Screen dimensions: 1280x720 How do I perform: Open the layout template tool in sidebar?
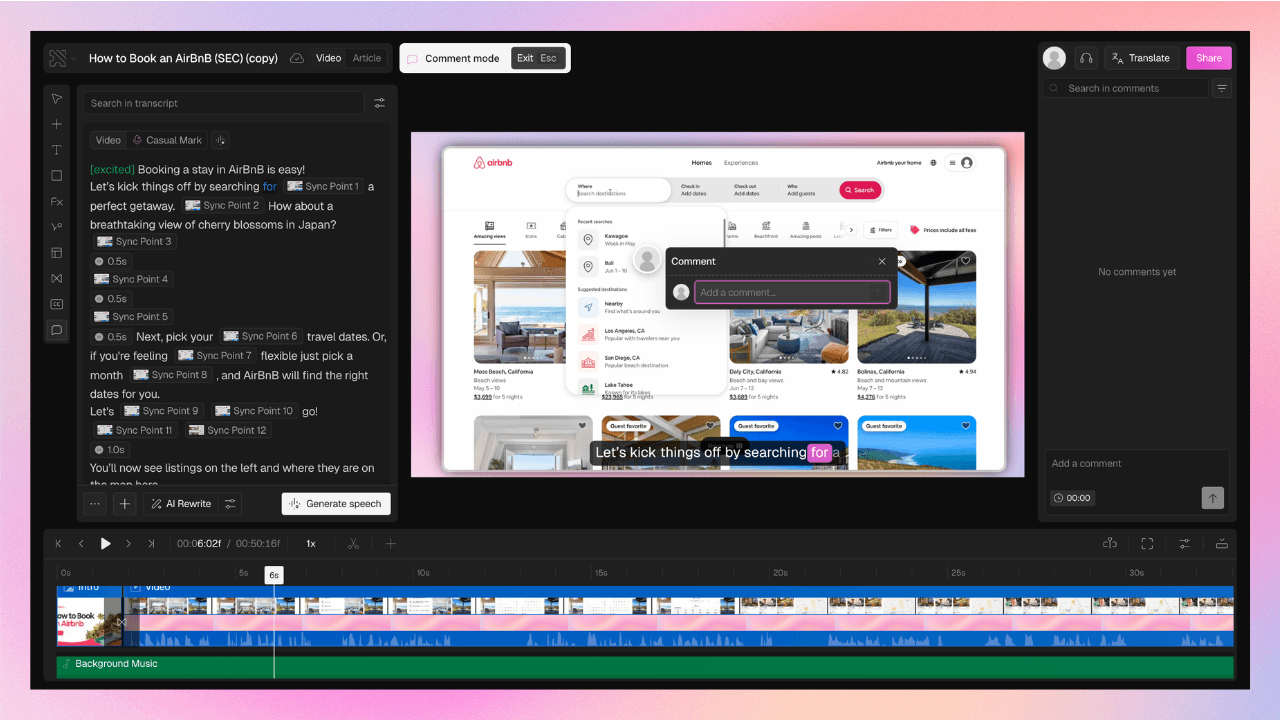tap(57, 253)
